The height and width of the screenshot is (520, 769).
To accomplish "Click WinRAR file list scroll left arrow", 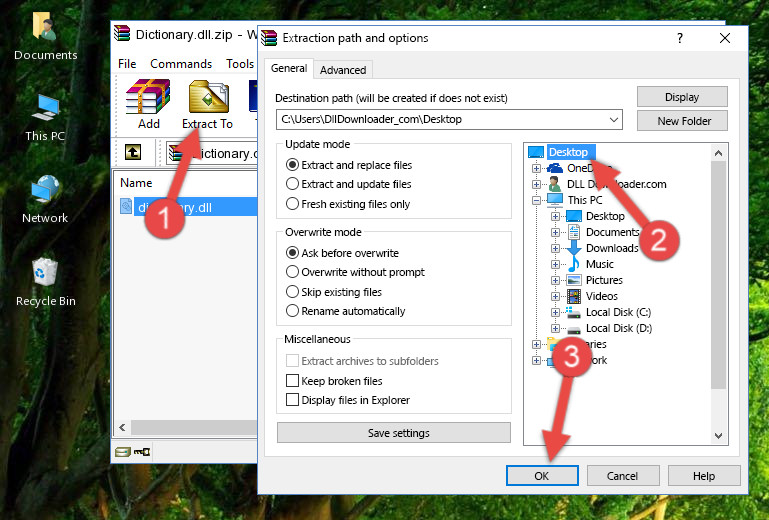I will click(123, 427).
